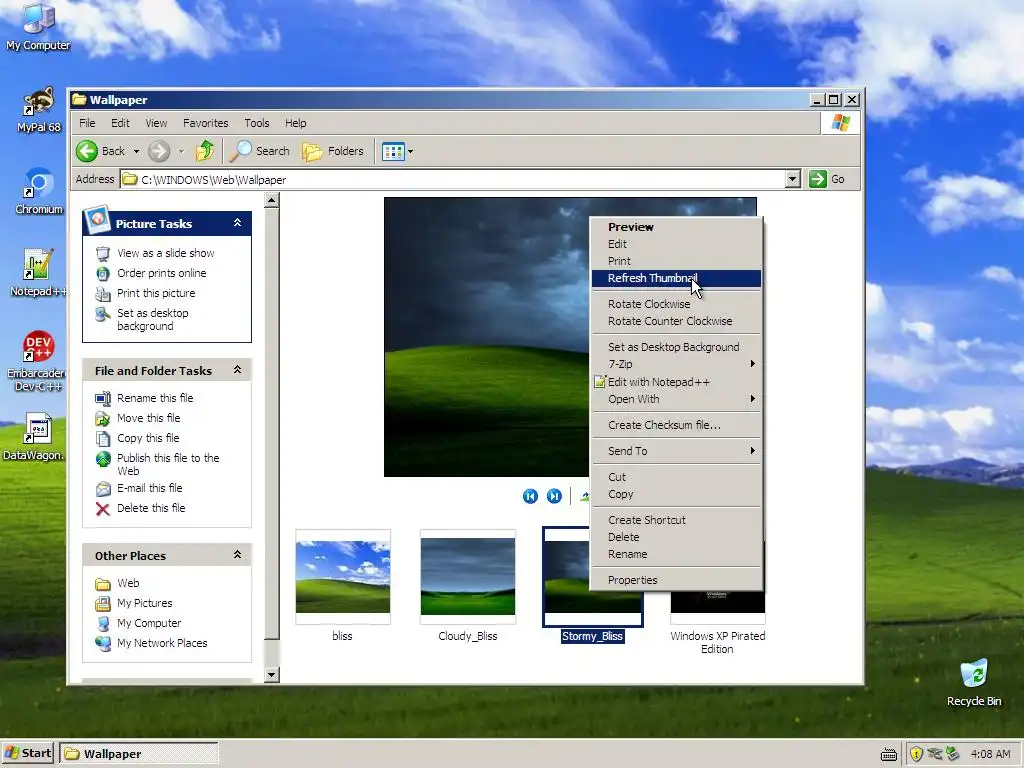Show previous image in filmstrip
The width and height of the screenshot is (1024, 768).
(x=530, y=496)
